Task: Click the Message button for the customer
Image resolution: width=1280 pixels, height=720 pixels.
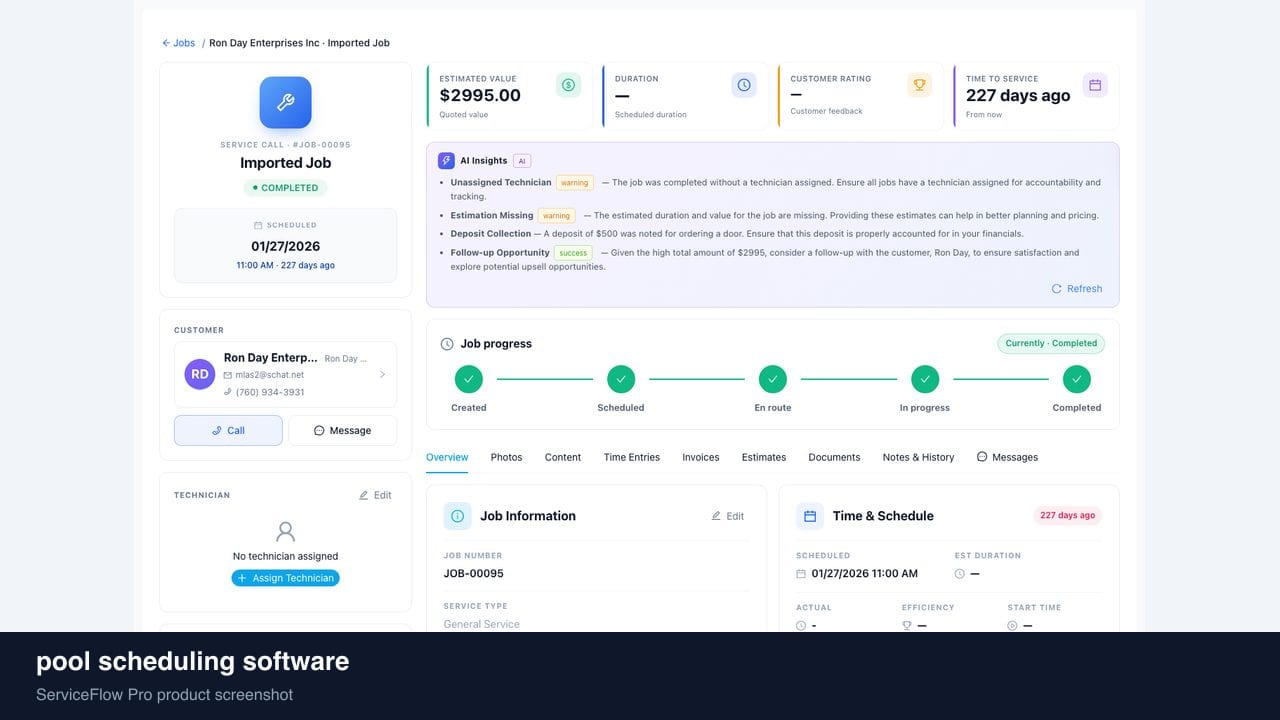Action: tap(342, 430)
